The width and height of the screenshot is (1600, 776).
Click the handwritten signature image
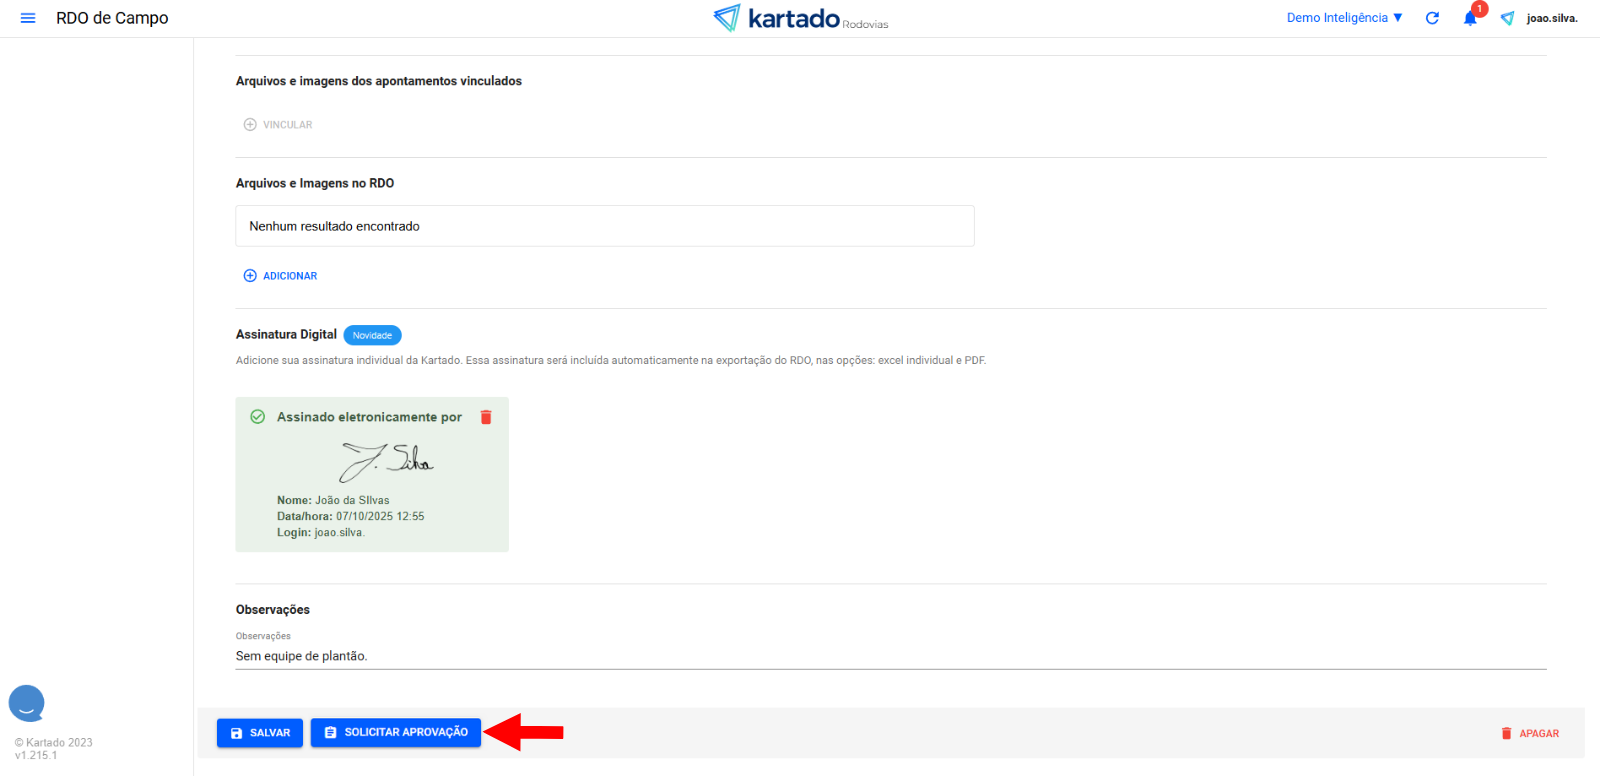pyautogui.click(x=386, y=461)
